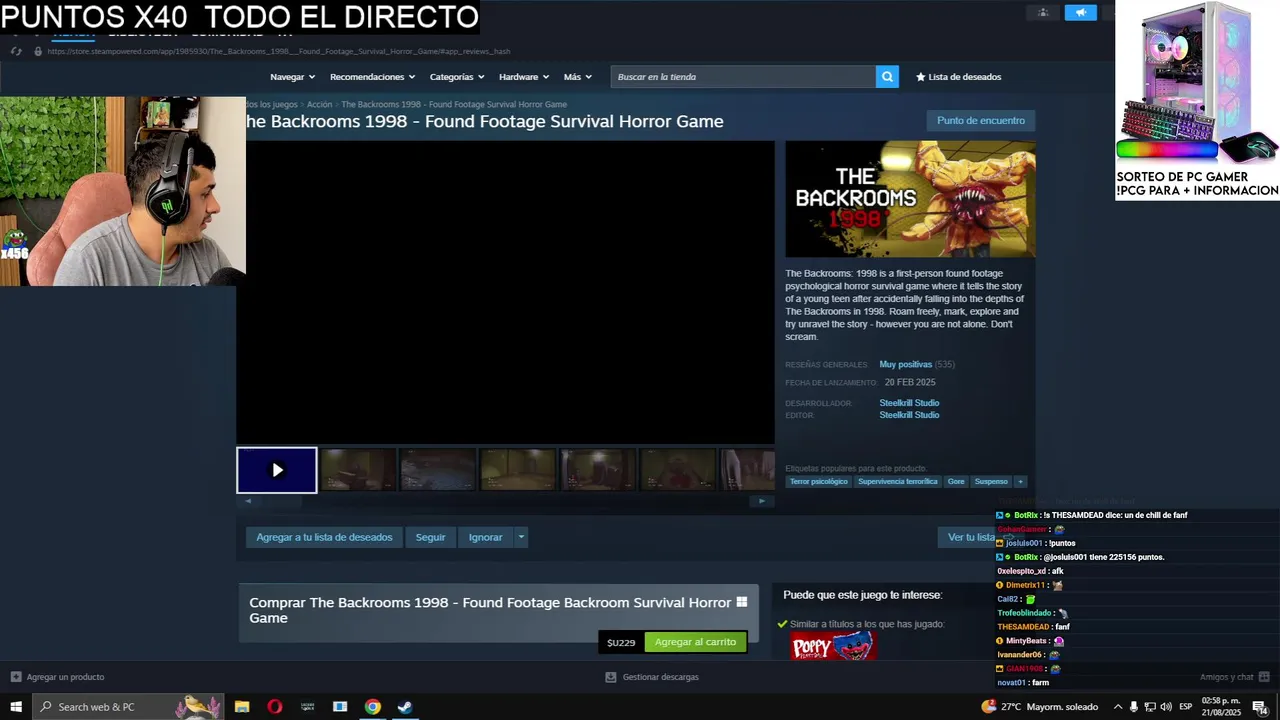Click the Seguir button
The image size is (1280, 720).
click(430, 537)
